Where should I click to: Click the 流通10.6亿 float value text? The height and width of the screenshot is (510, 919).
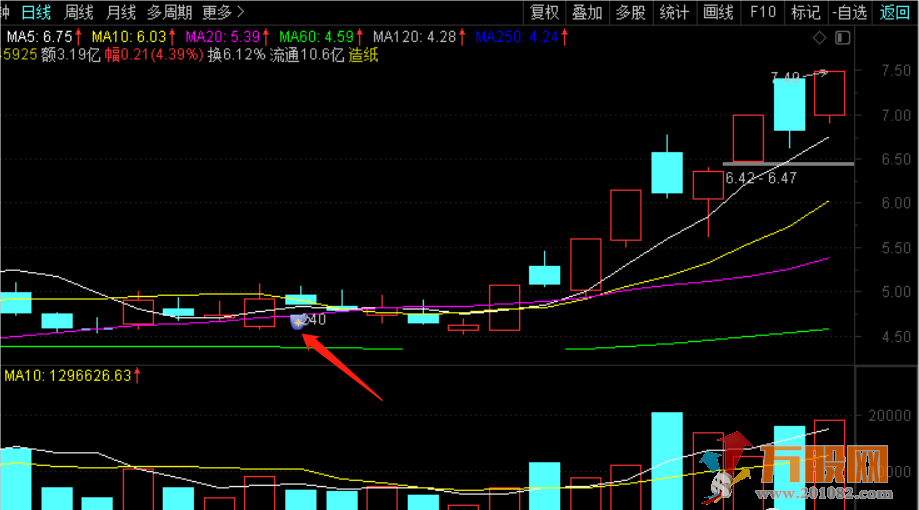pos(307,56)
